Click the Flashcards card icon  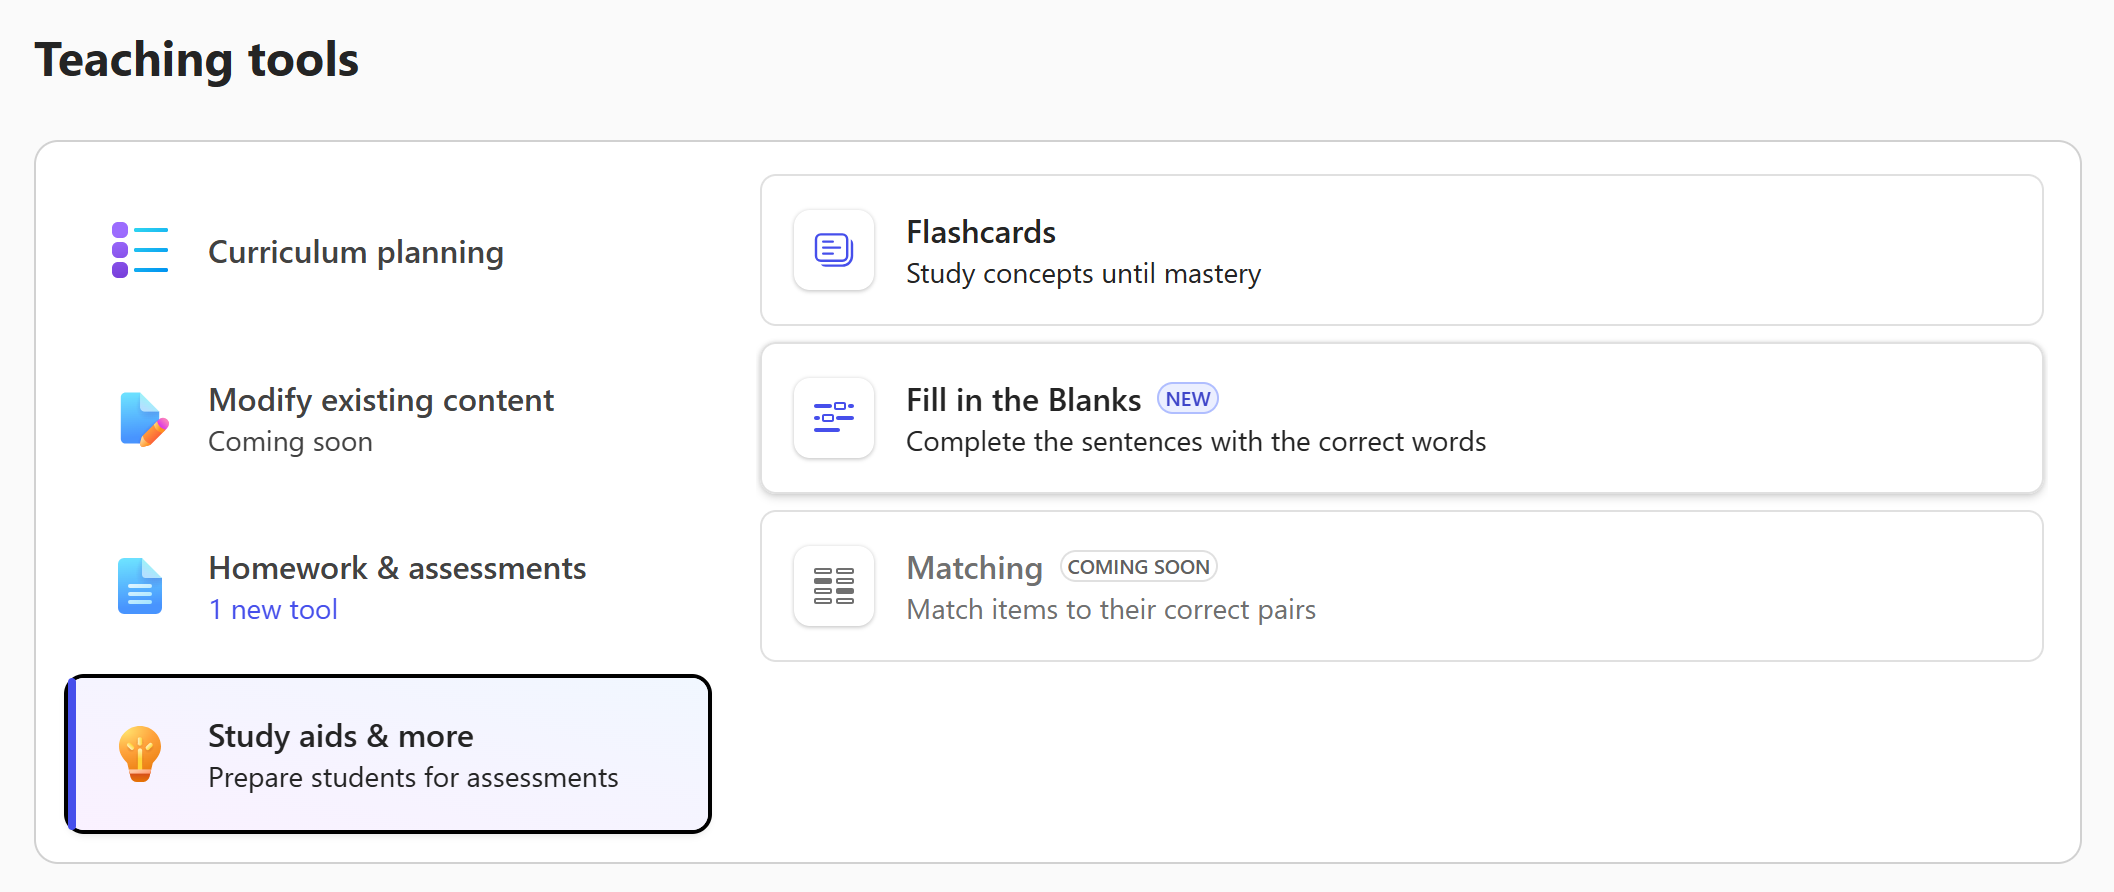(834, 250)
